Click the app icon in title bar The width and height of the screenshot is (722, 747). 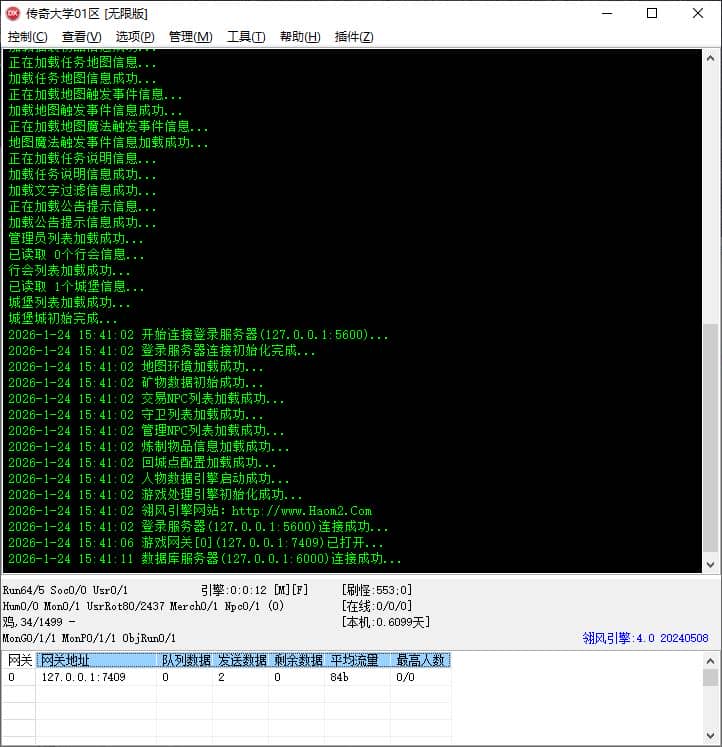[x=13, y=13]
